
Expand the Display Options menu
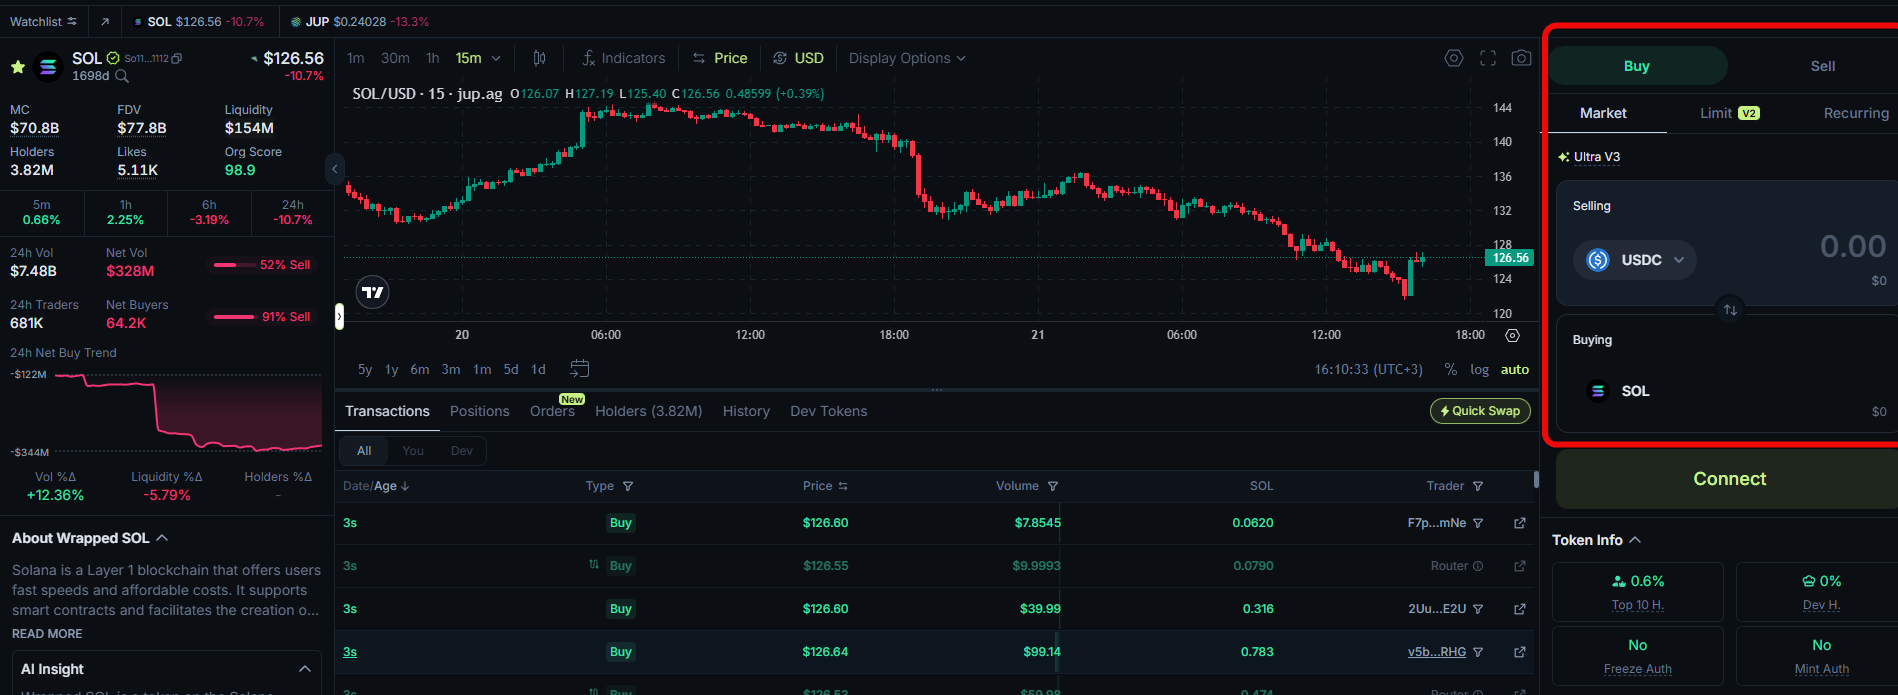[906, 58]
